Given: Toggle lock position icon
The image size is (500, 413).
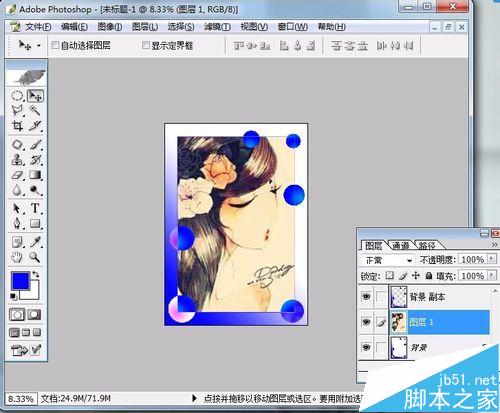Looking at the screenshot, I should pos(416,275).
